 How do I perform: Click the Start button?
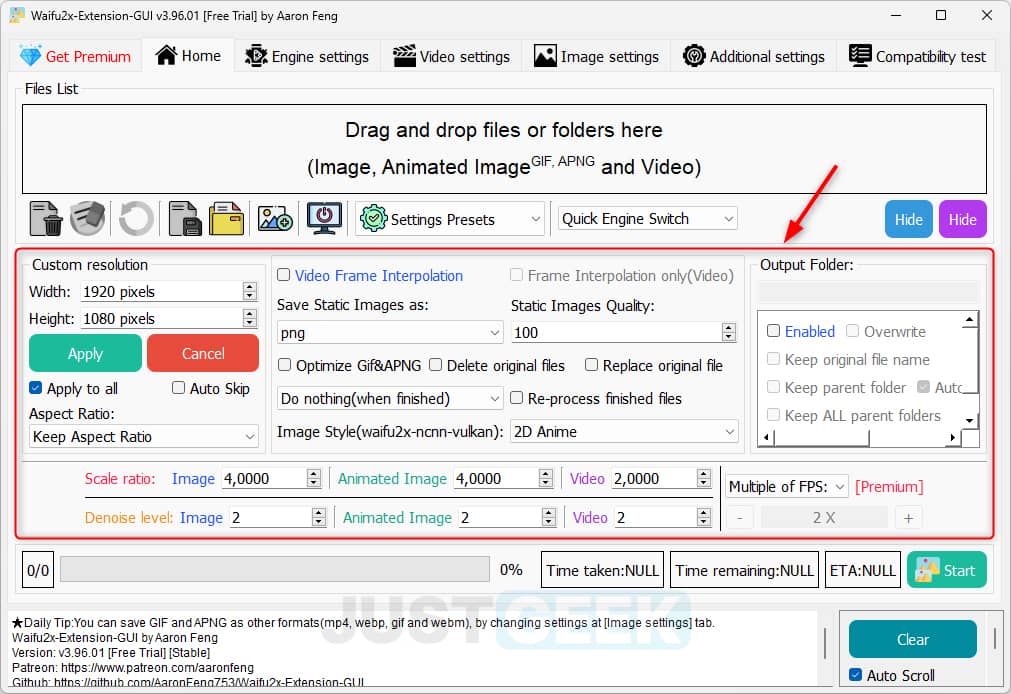pos(947,570)
